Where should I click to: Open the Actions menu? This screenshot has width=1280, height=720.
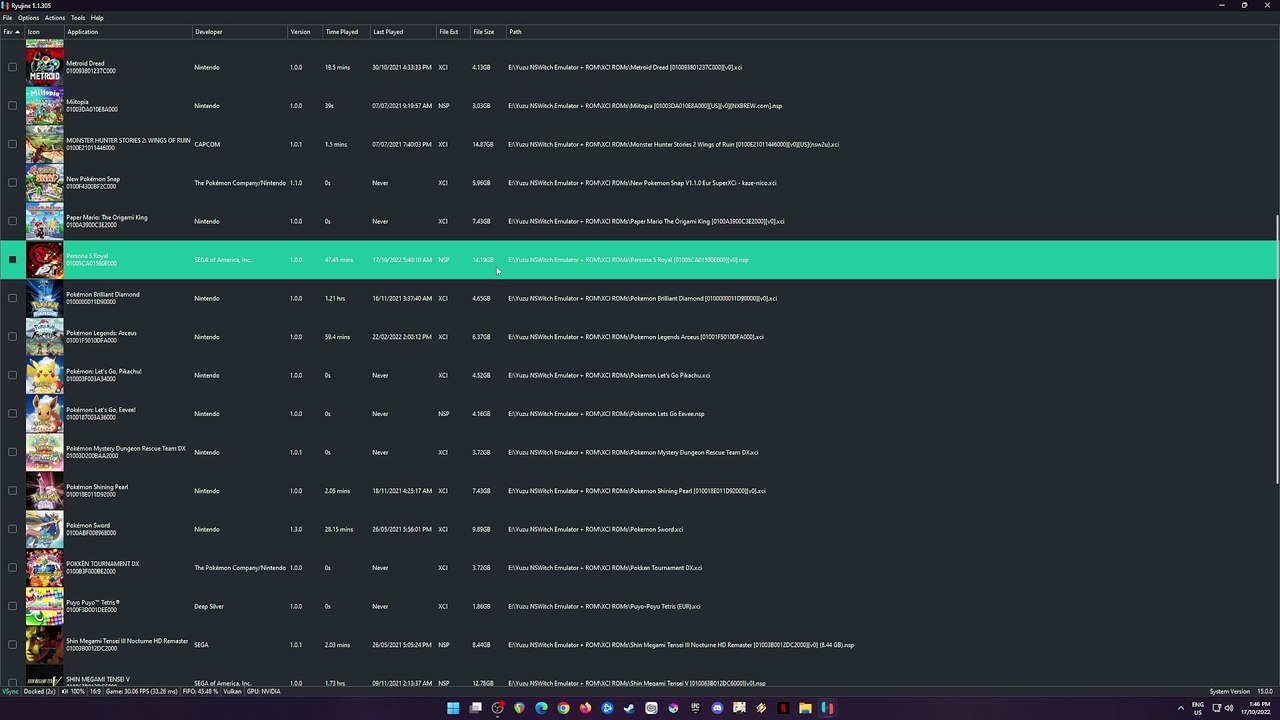click(55, 18)
